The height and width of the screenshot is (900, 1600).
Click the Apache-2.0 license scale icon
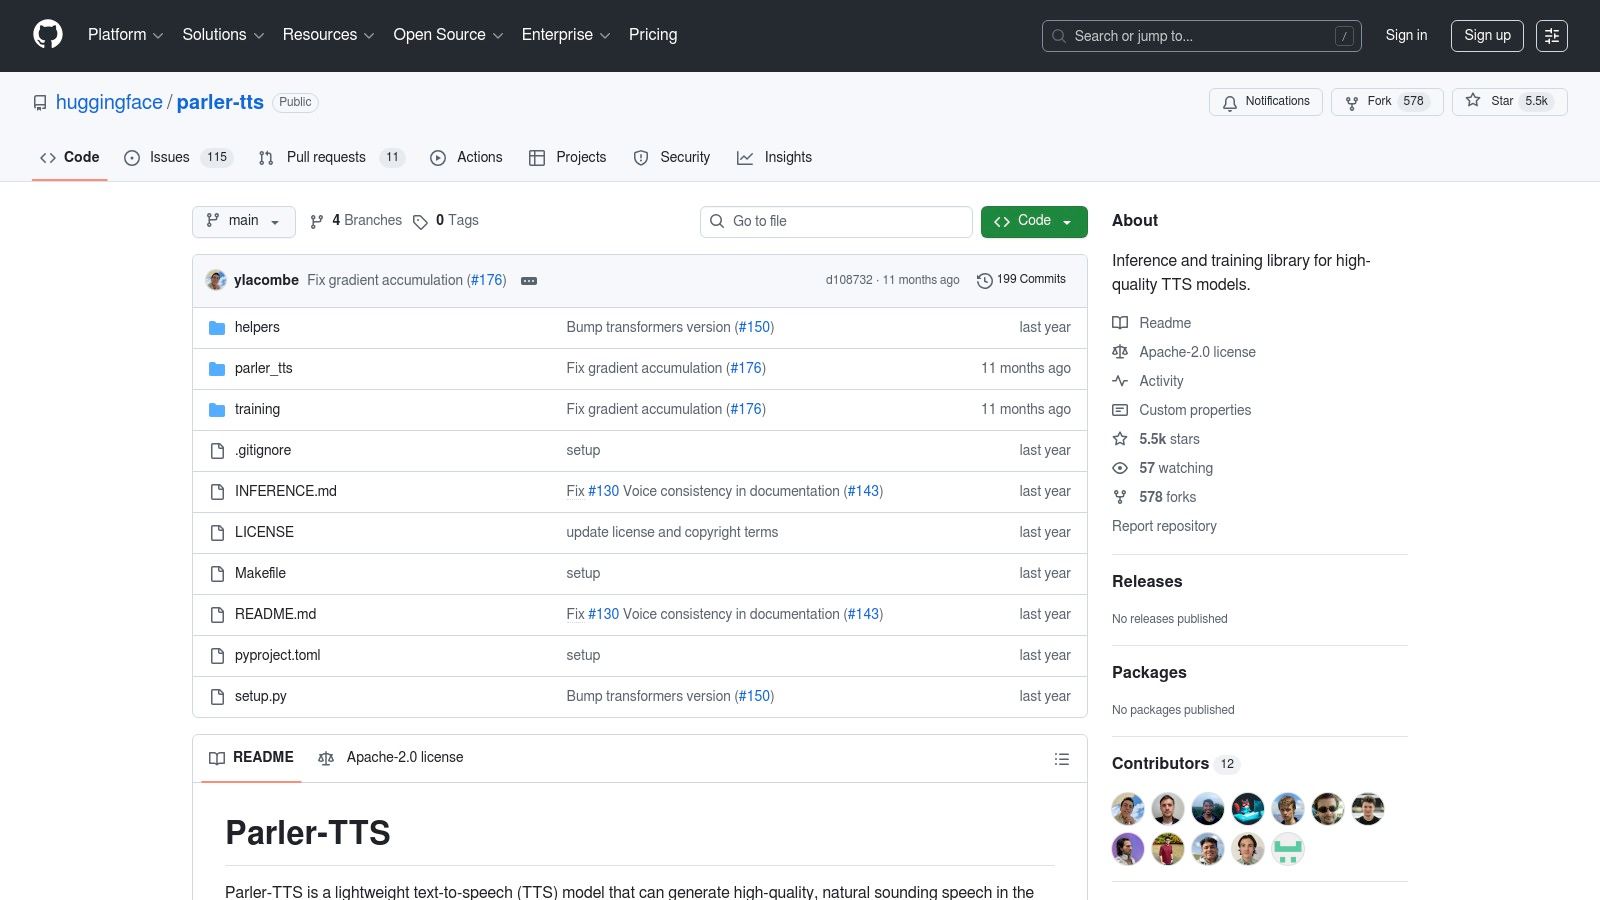pos(1120,351)
